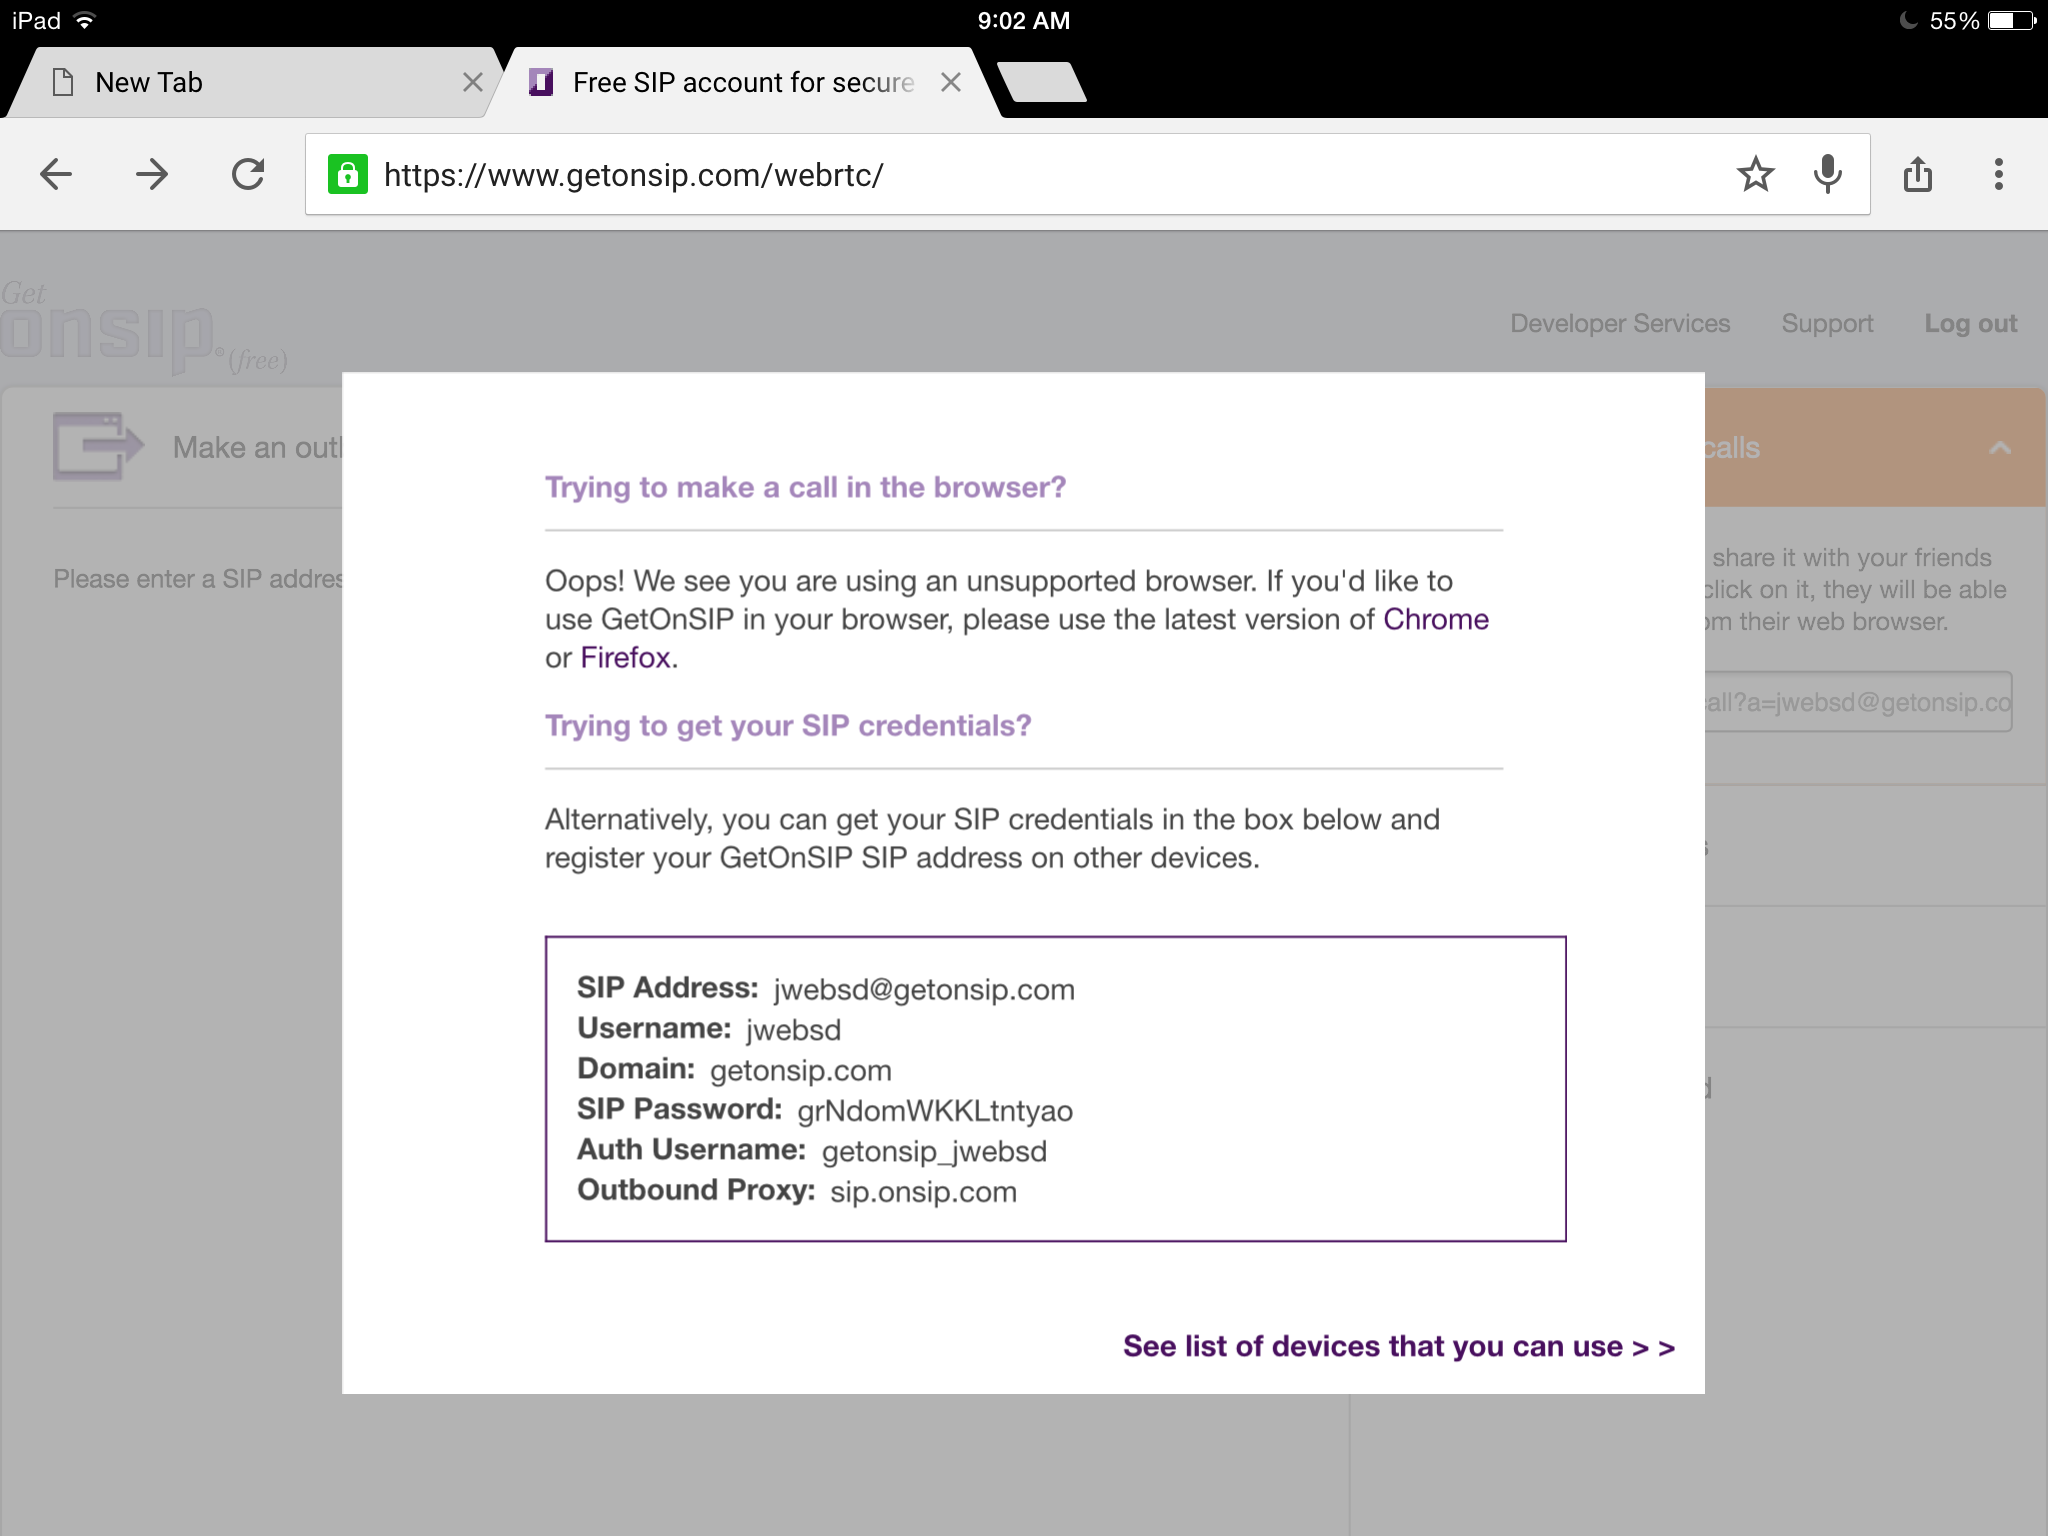The width and height of the screenshot is (2048, 1536).
Task: Select the SIP Address value jwebsd@getonsip.com
Action: [x=924, y=990]
